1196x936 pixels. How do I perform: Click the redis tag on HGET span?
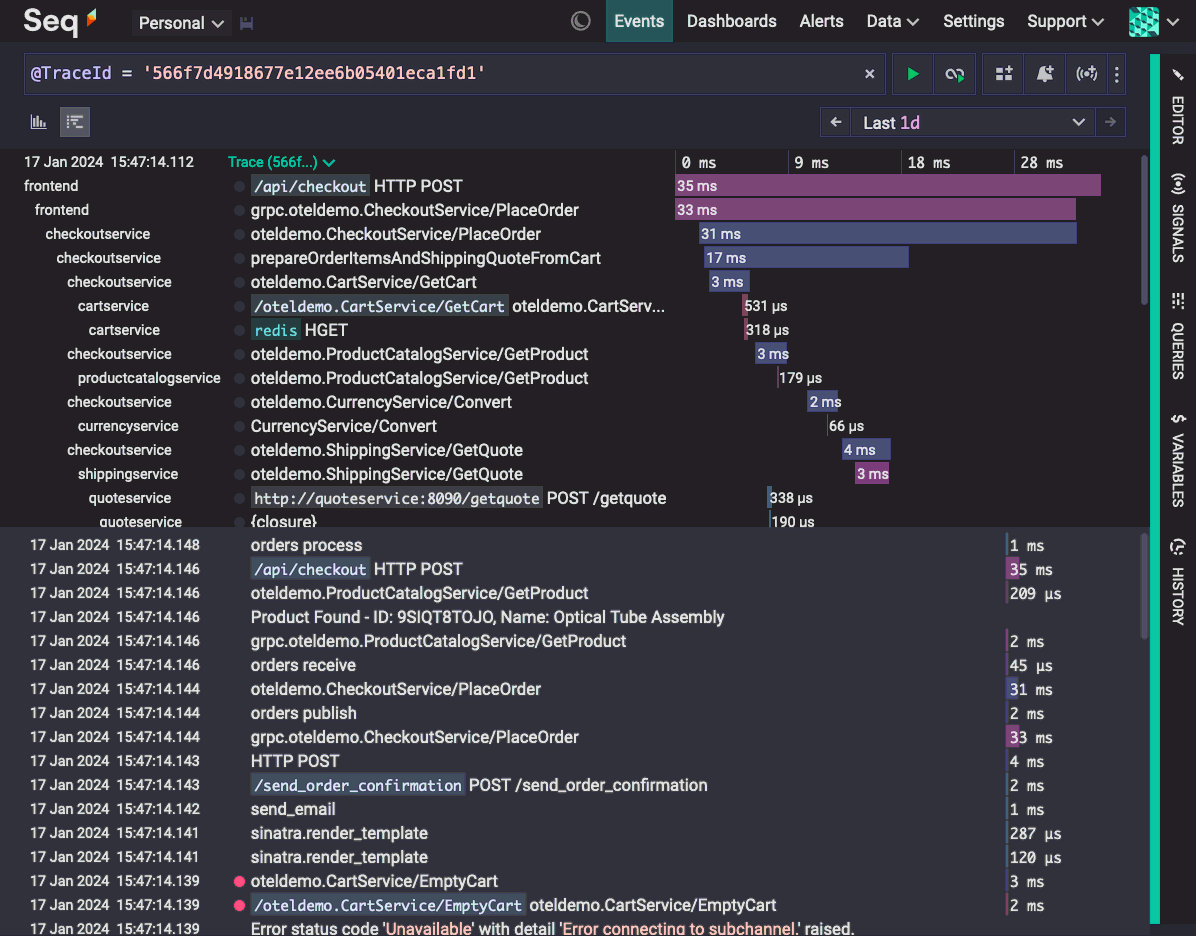click(x=275, y=330)
